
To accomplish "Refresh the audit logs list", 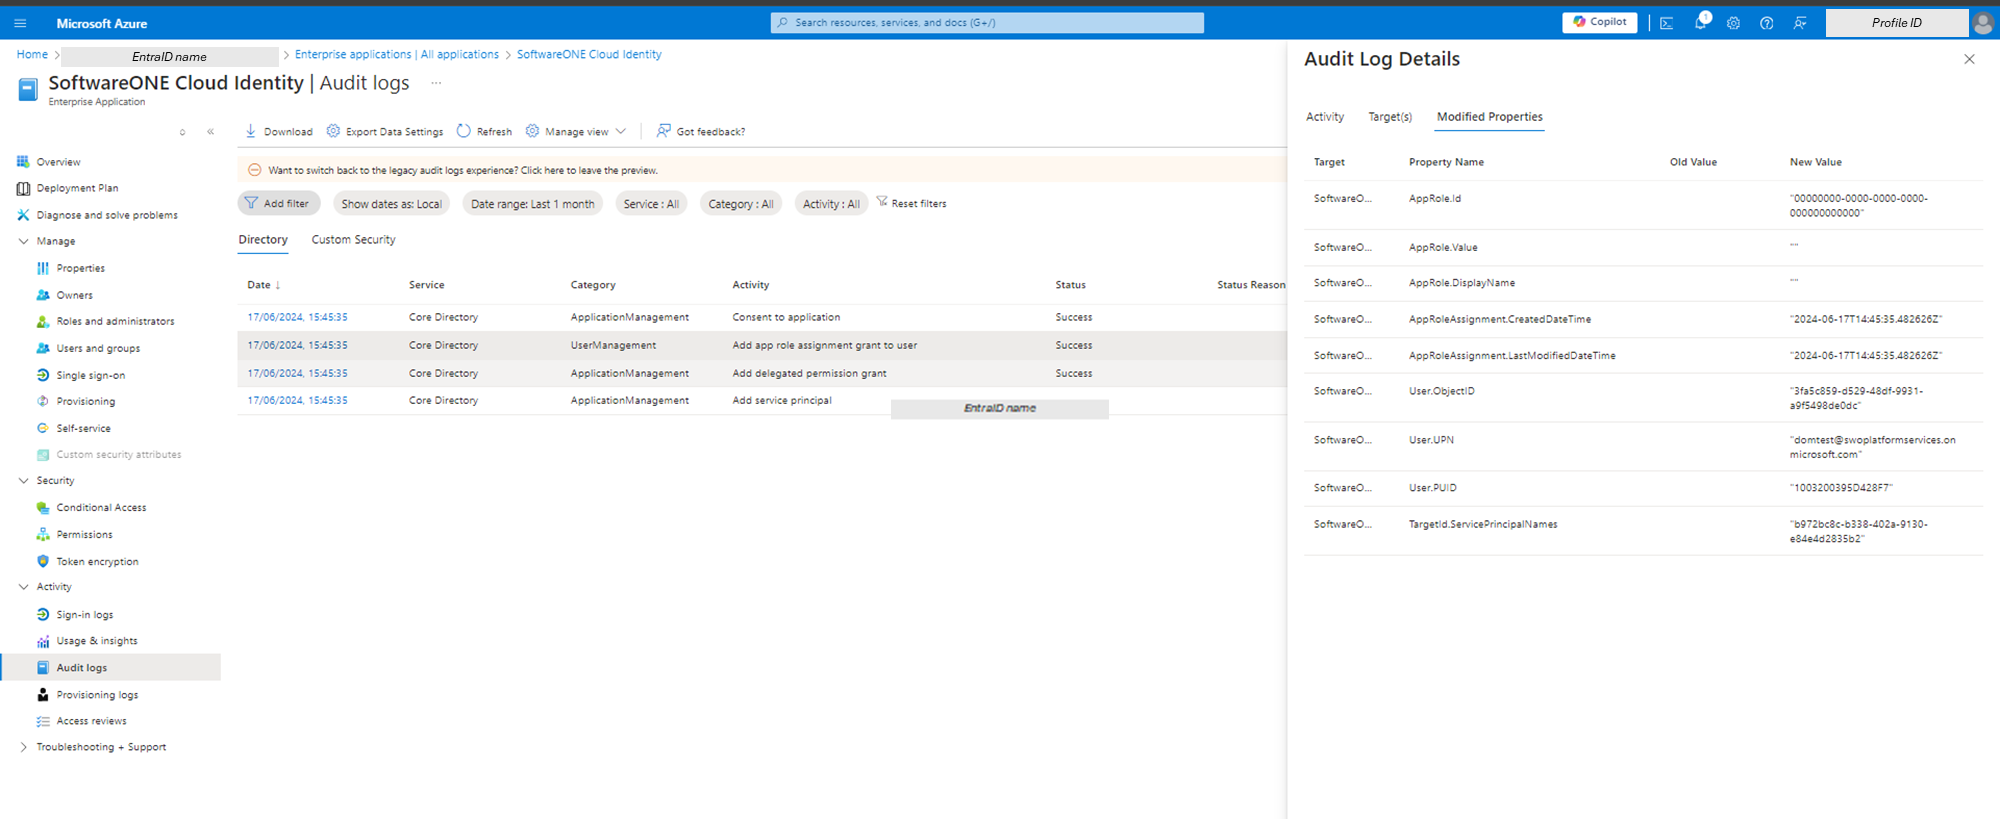I will point(484,131).
